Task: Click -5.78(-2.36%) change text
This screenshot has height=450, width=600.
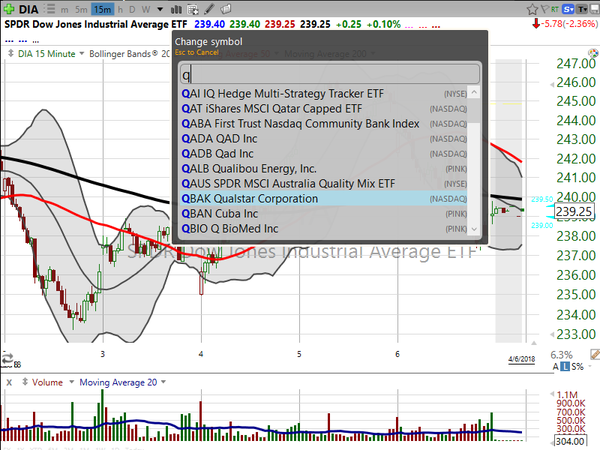Action: 570,24
